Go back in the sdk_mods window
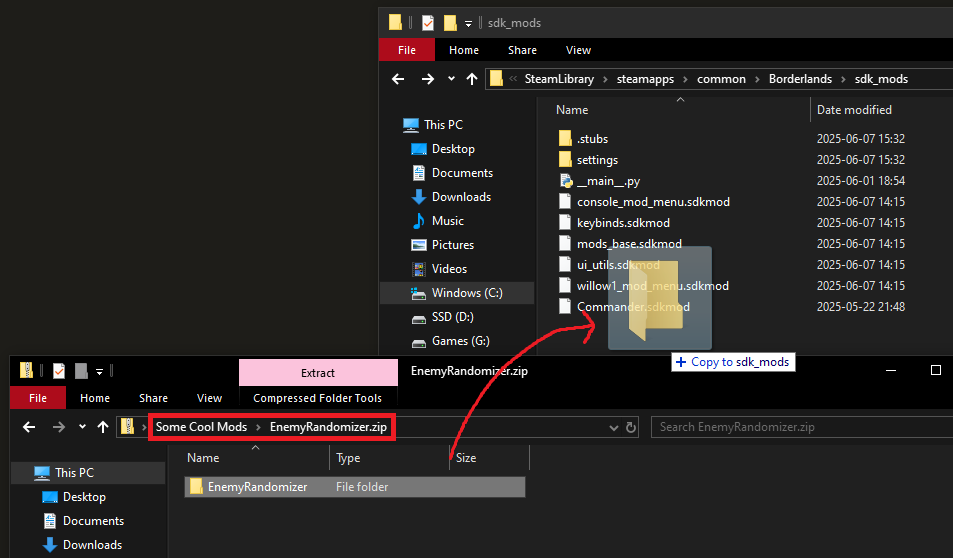Image resolution: width=953 pixels, height=558 pixels. click(x=398, y=79)
